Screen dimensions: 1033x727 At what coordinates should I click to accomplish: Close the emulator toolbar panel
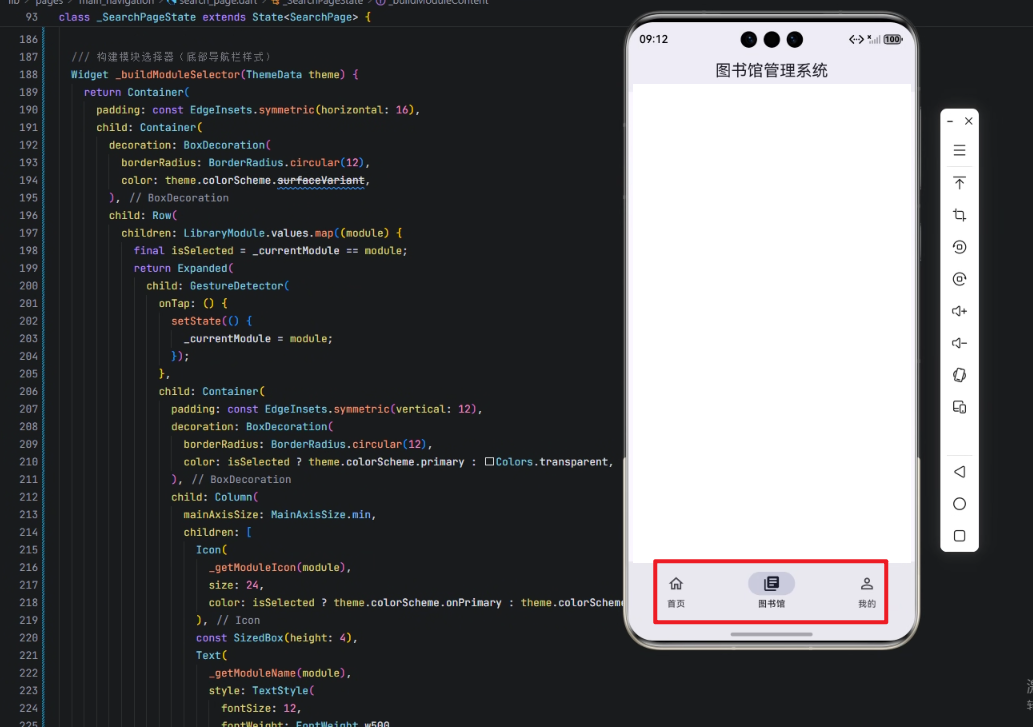click(x=968, y=121)
